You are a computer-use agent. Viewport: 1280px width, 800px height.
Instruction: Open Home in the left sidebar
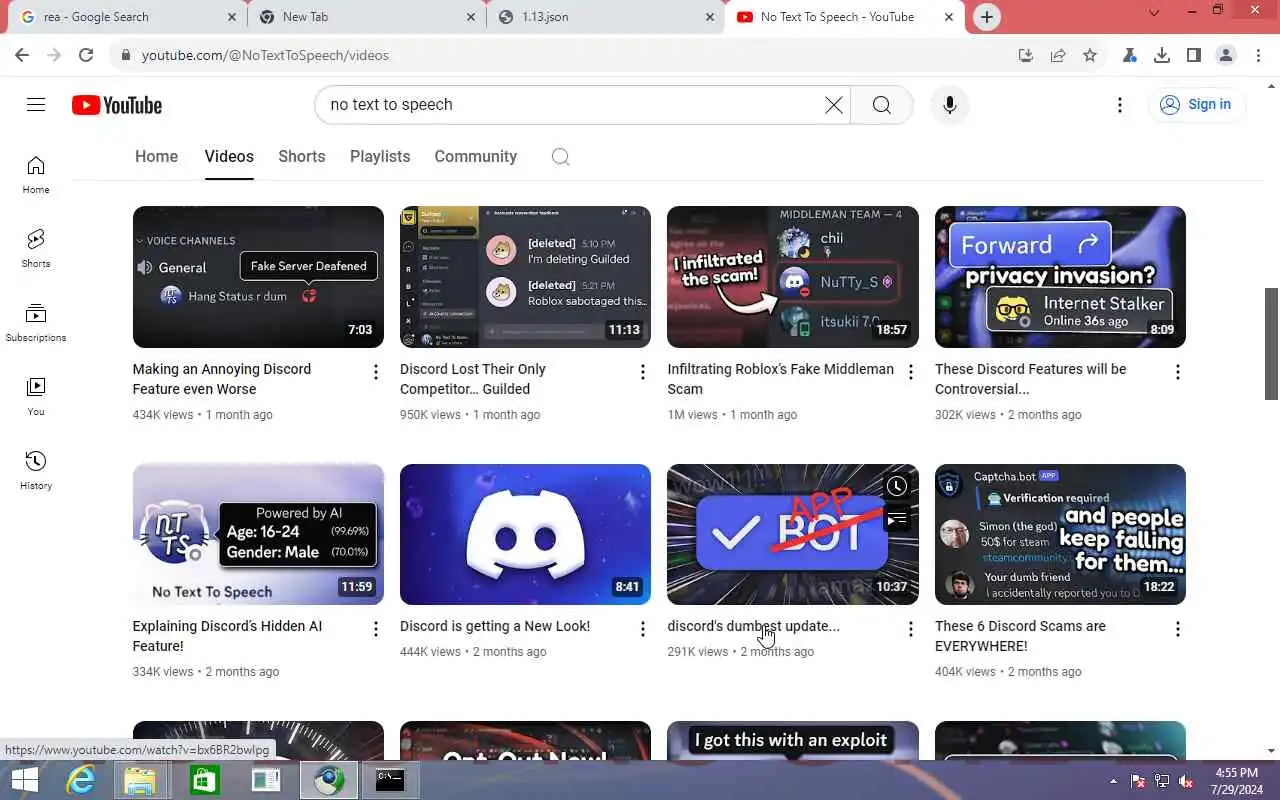(x=36, y=174)
